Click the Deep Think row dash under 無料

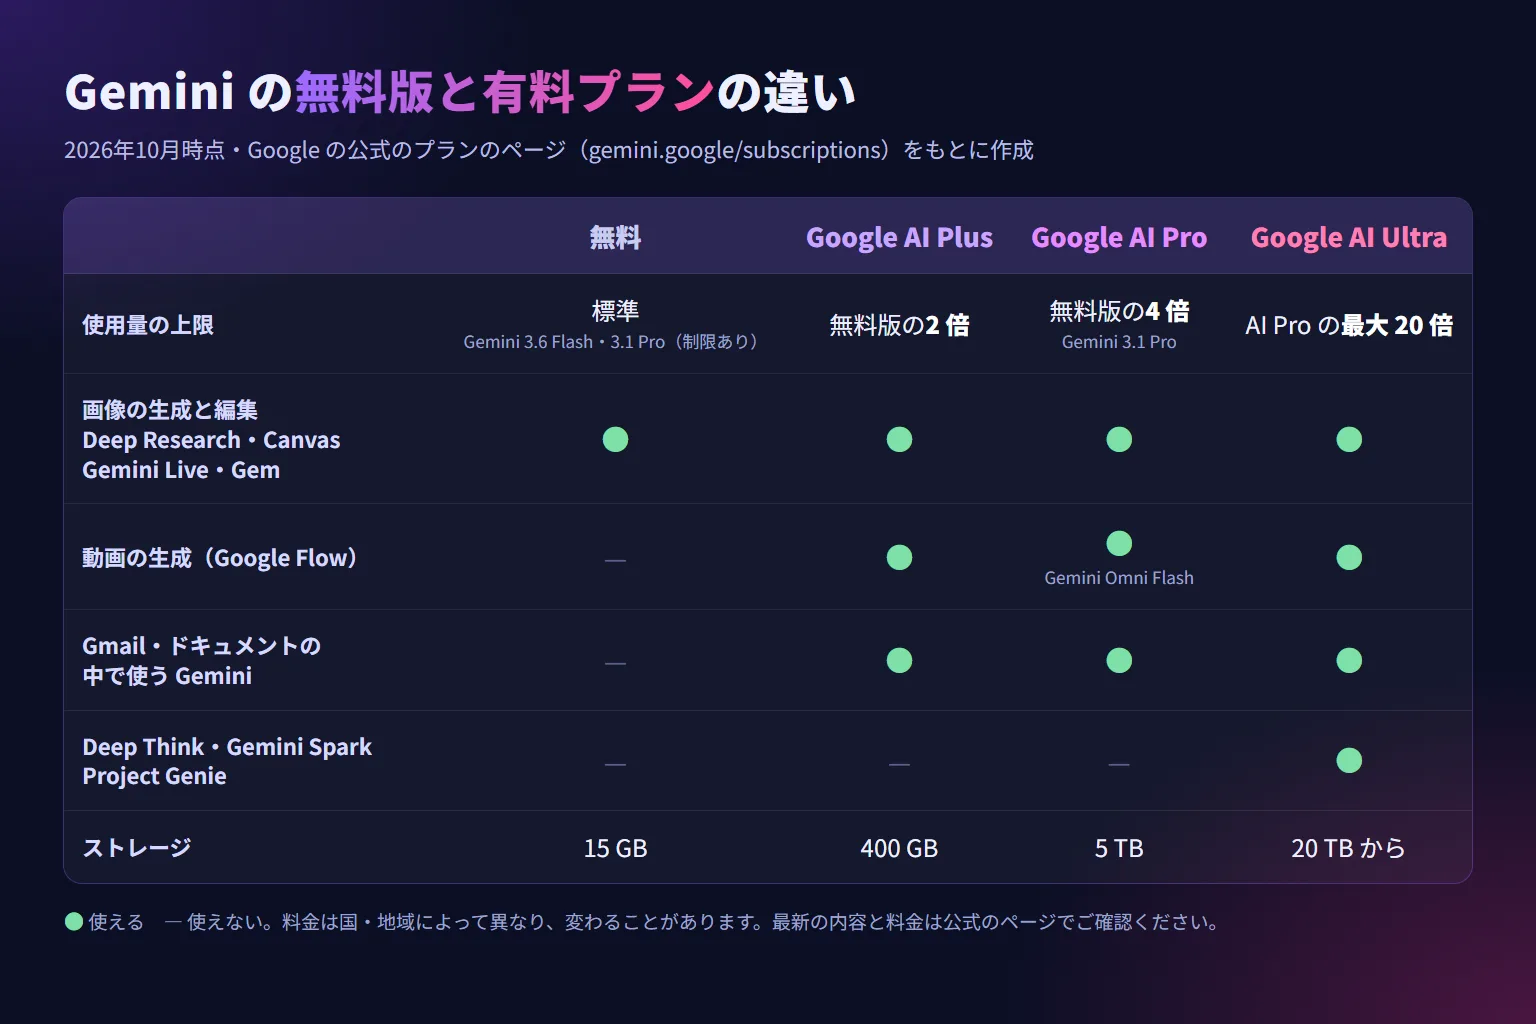pos(615,764)
